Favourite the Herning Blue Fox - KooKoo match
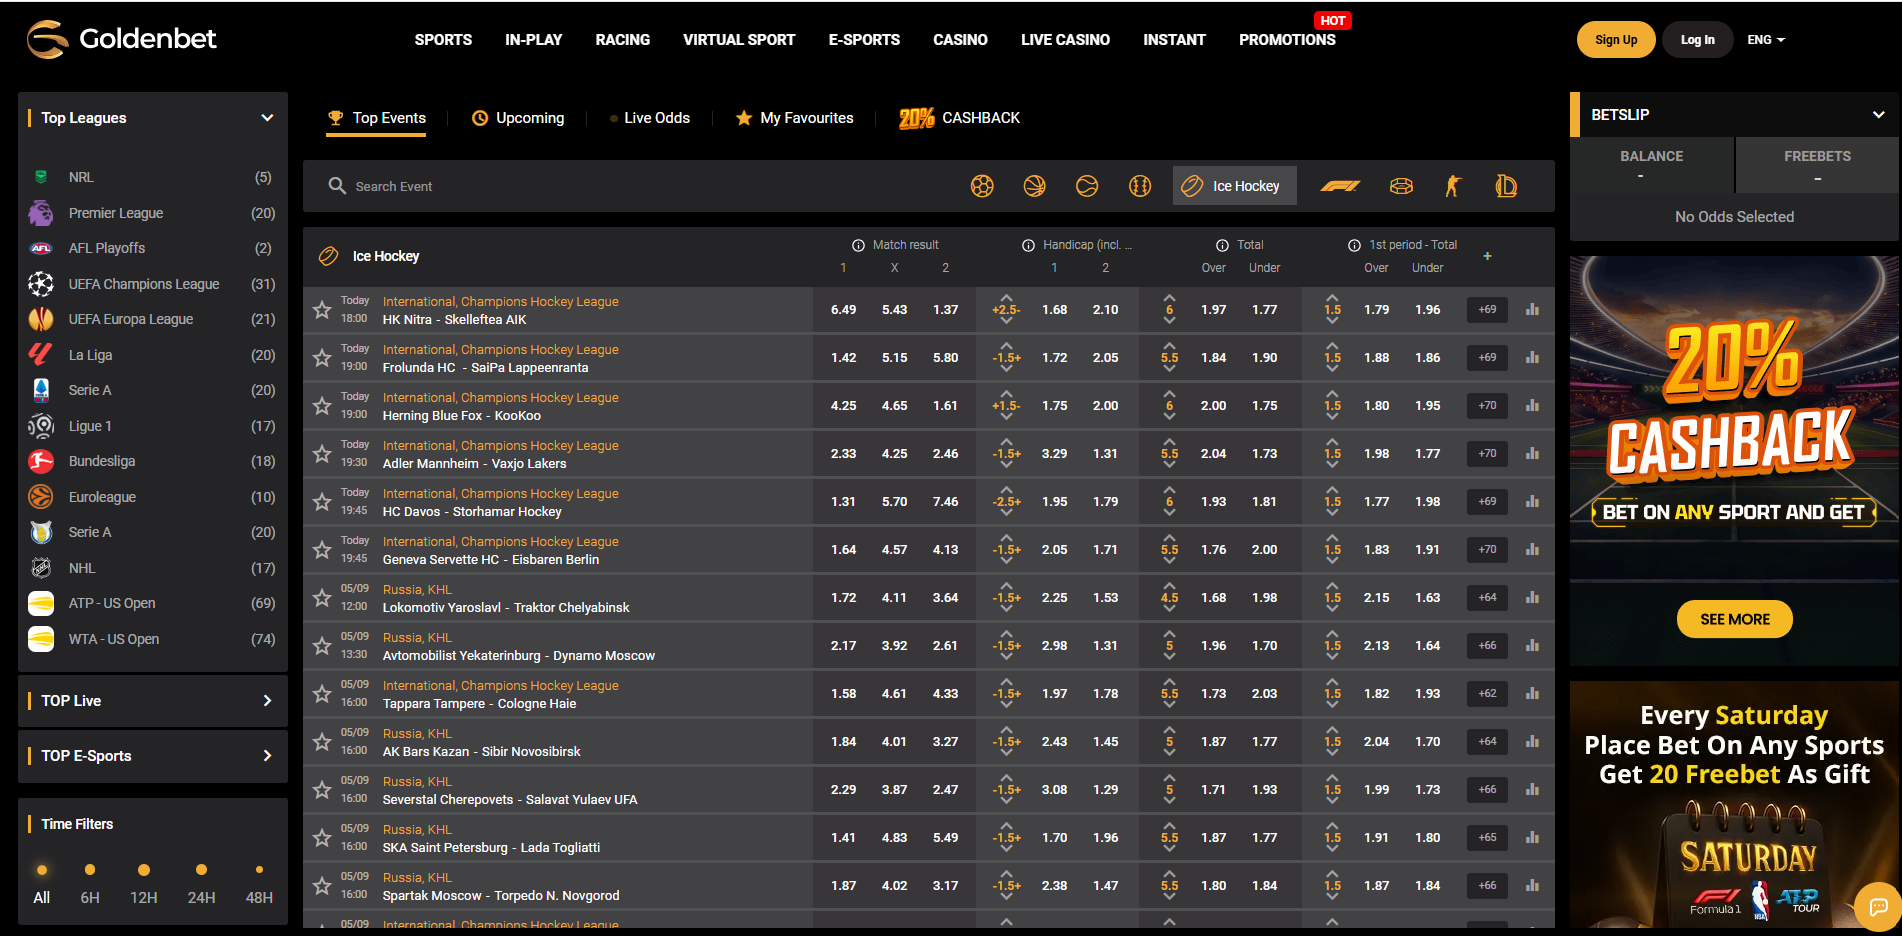 tap(322, 406)
